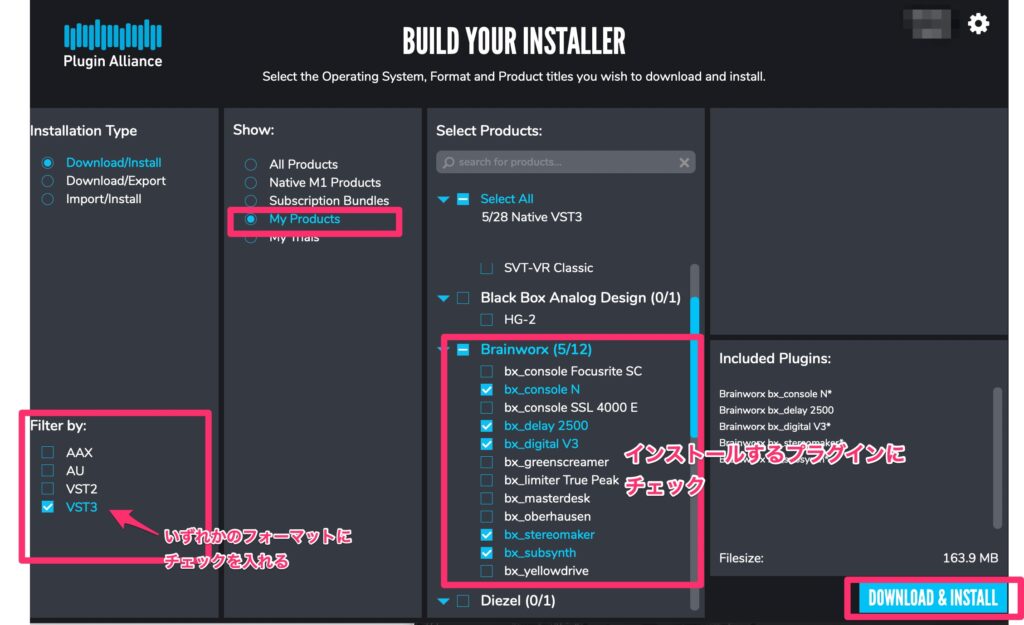The height and width of the screenshot is (625, 1024).
Task: Check the bx_masterdesk plugin checkbox
Action: [x=487, y=498]
